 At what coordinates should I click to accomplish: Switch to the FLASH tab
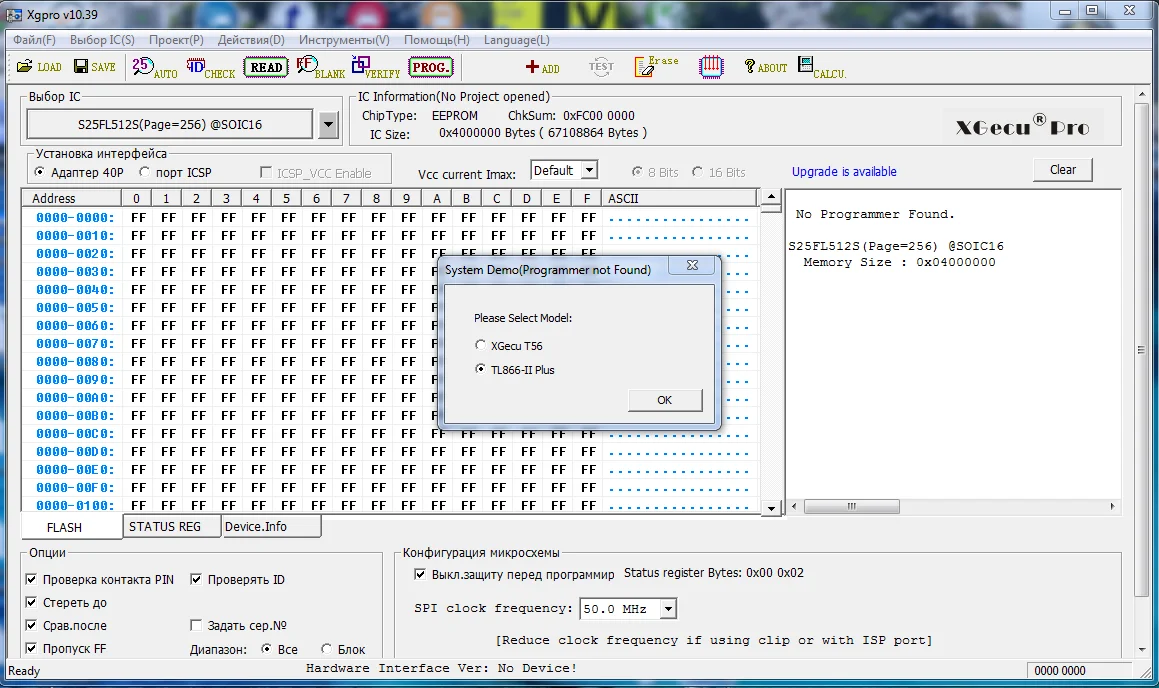(72, 527)
